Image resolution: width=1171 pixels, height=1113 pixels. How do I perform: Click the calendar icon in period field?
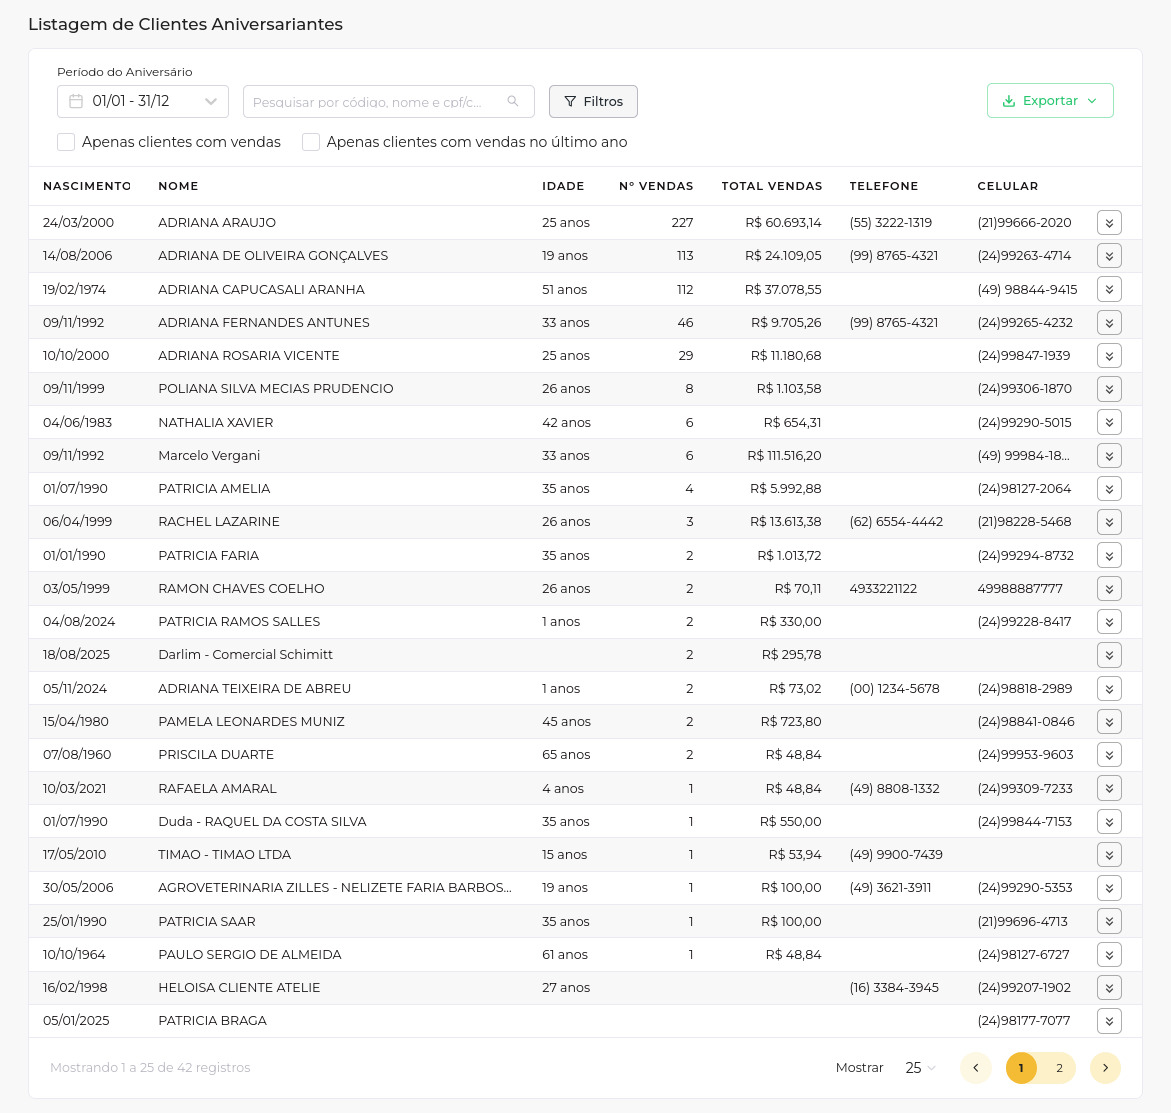(76, 102)
